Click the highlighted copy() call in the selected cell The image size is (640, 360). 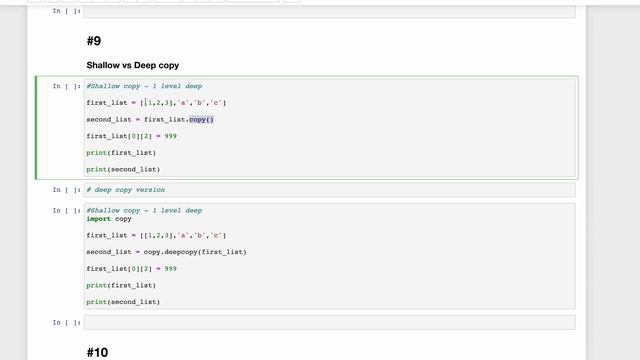(201, 119)
